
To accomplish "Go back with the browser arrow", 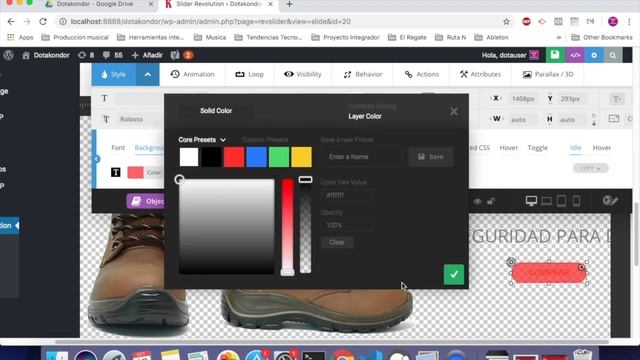I will (11, 22).
